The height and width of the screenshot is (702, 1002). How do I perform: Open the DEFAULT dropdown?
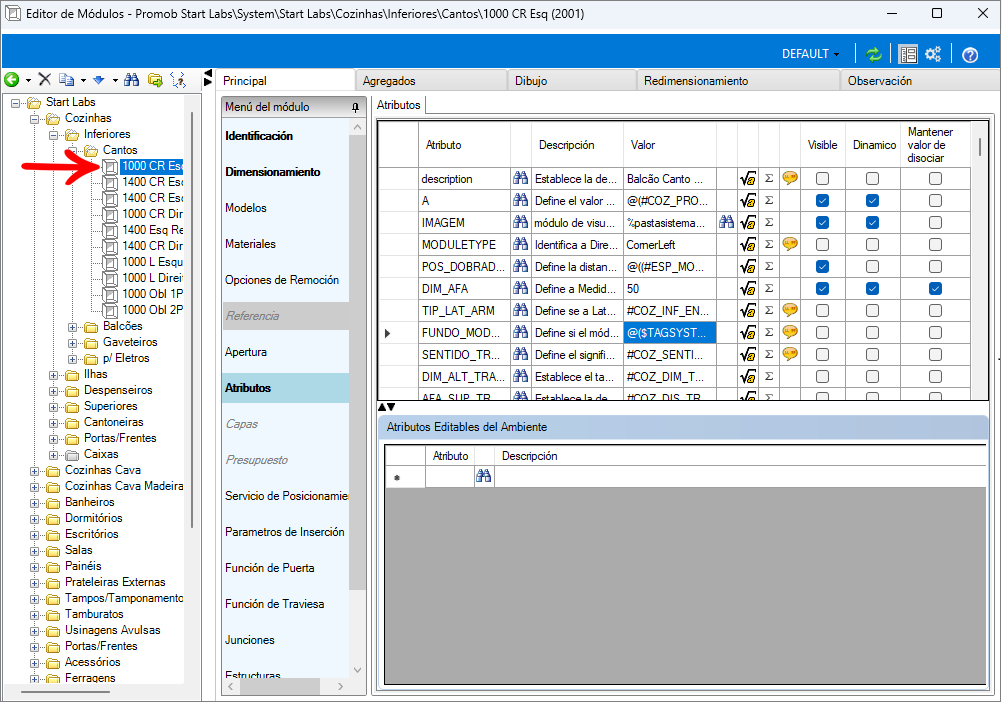click(x=810, y=54)
